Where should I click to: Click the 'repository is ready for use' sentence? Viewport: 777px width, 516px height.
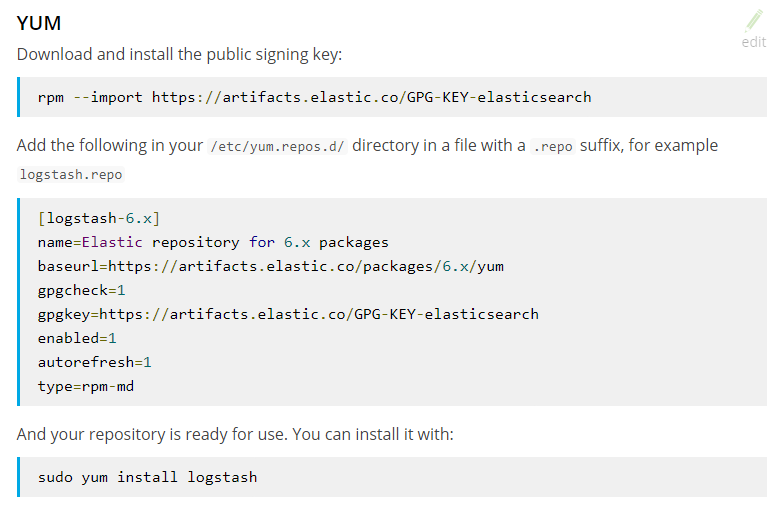tap(235, 434)
